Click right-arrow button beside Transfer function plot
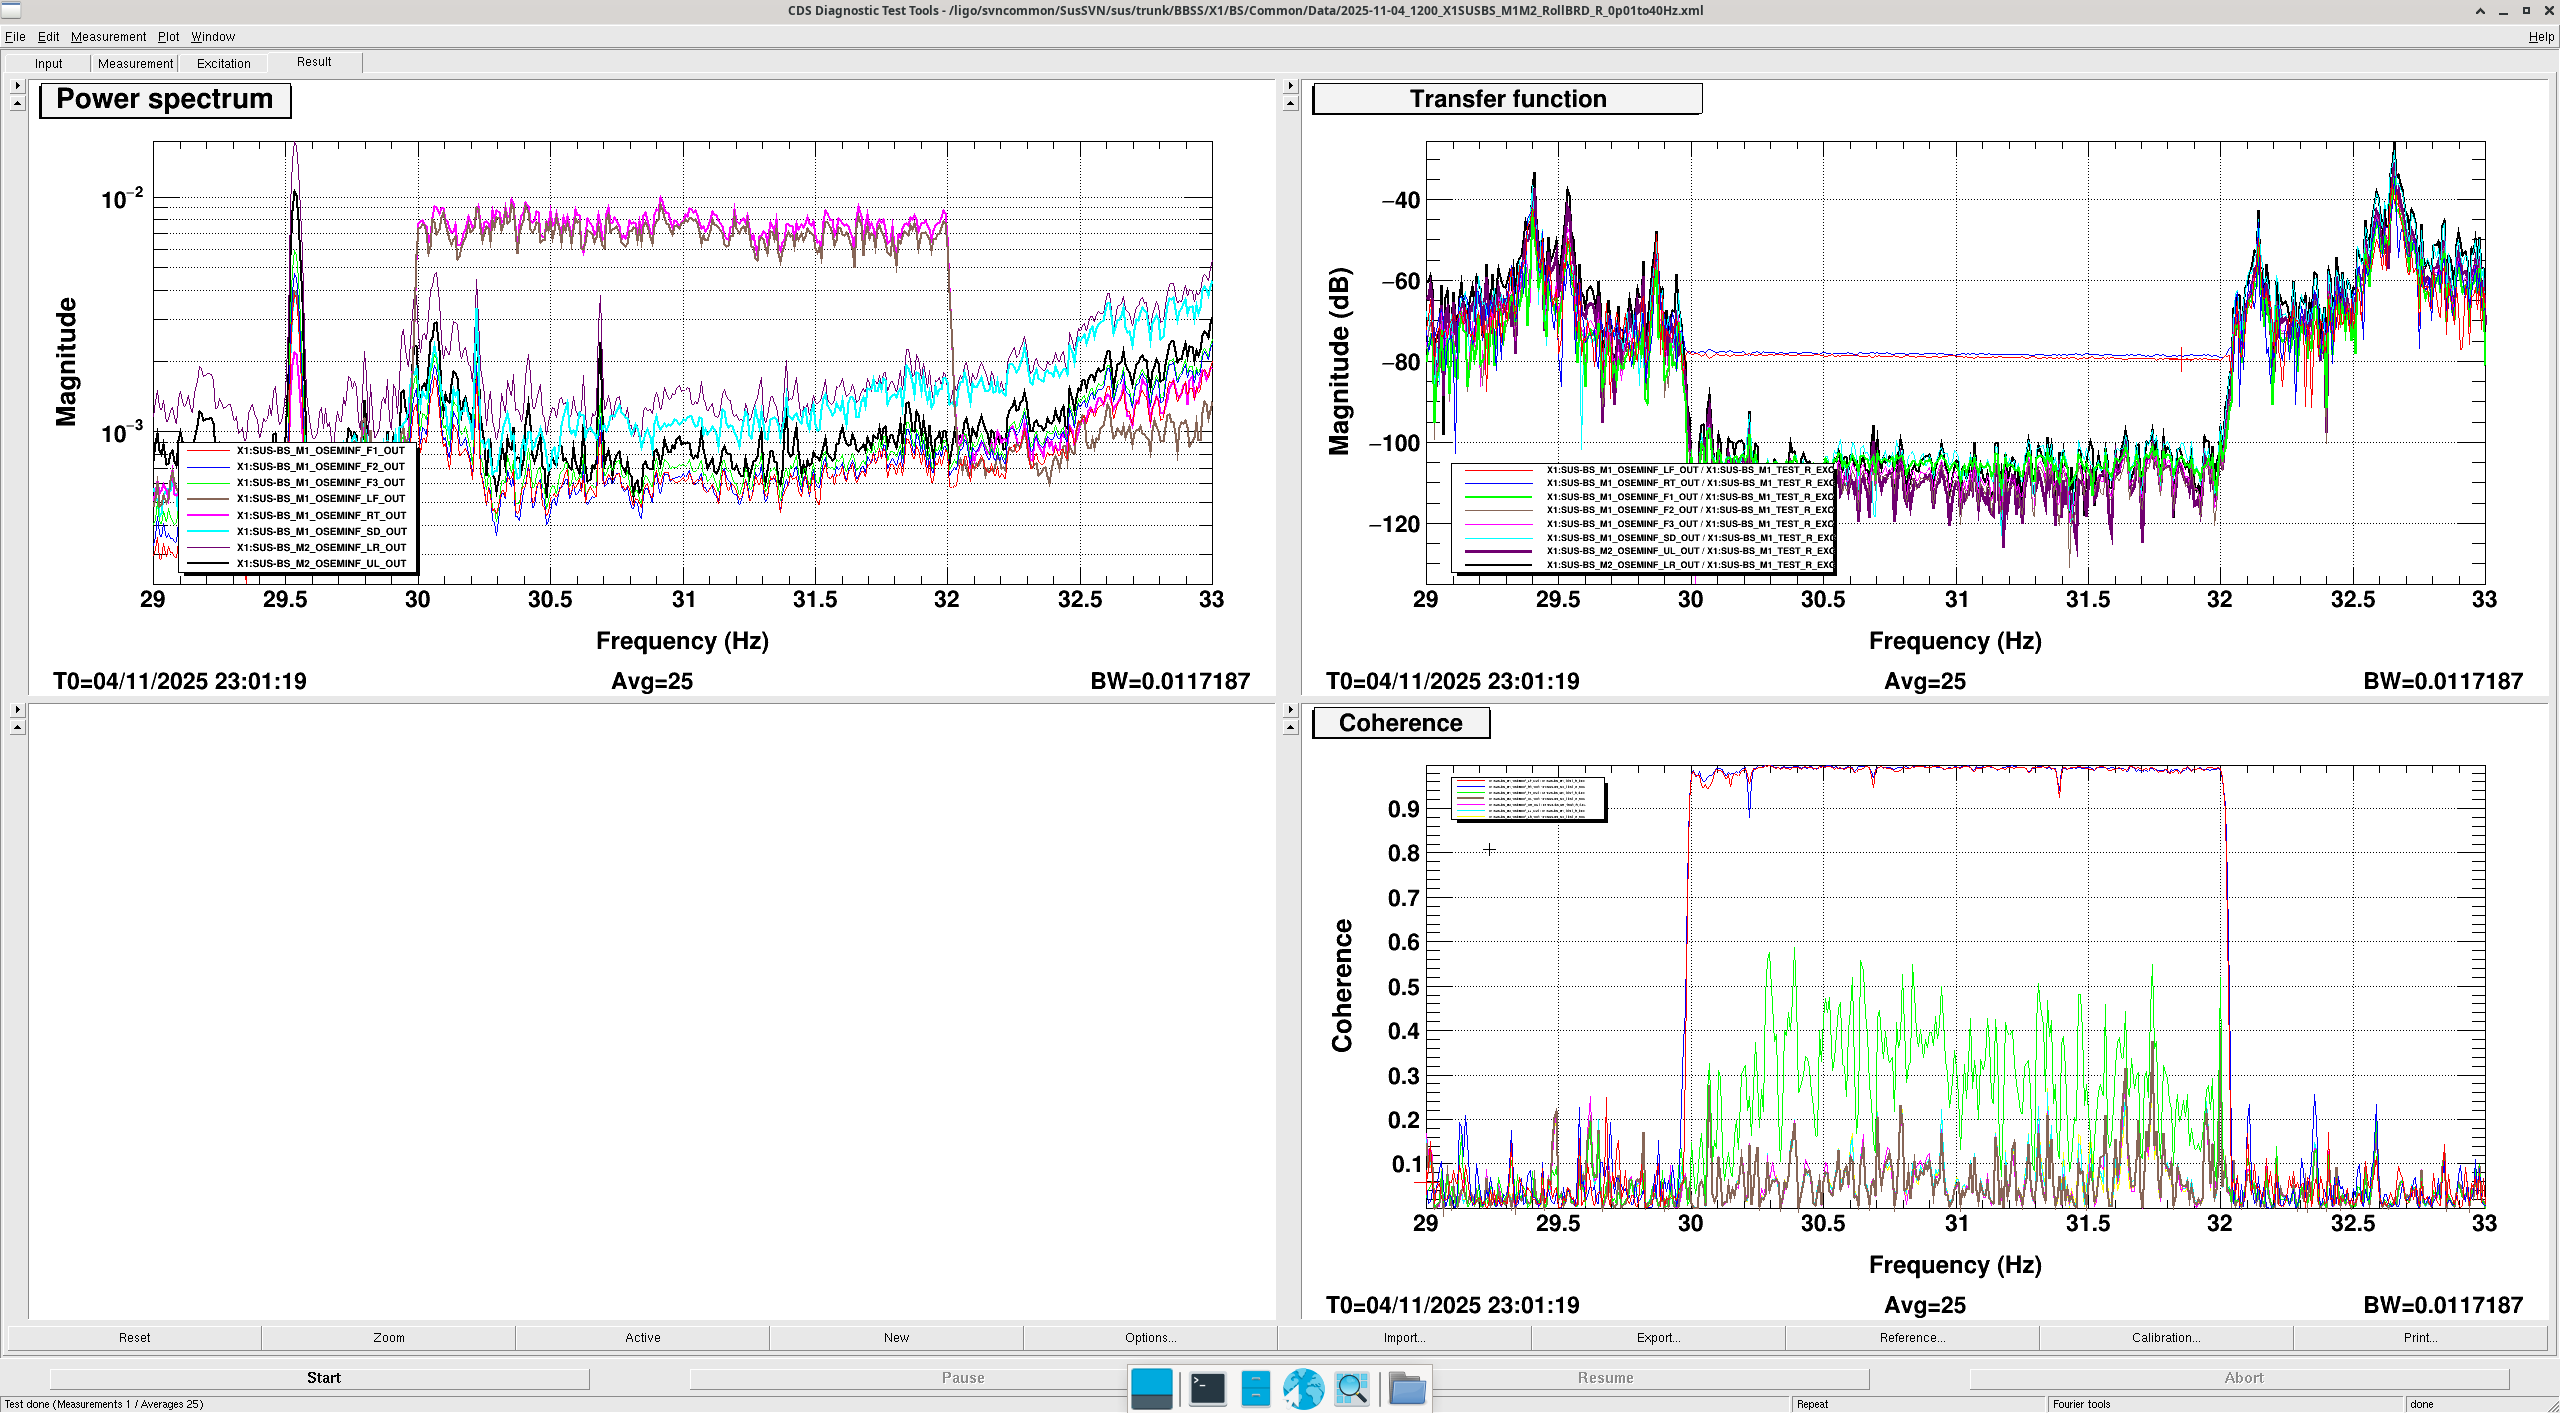 [x=1290, y=86]
